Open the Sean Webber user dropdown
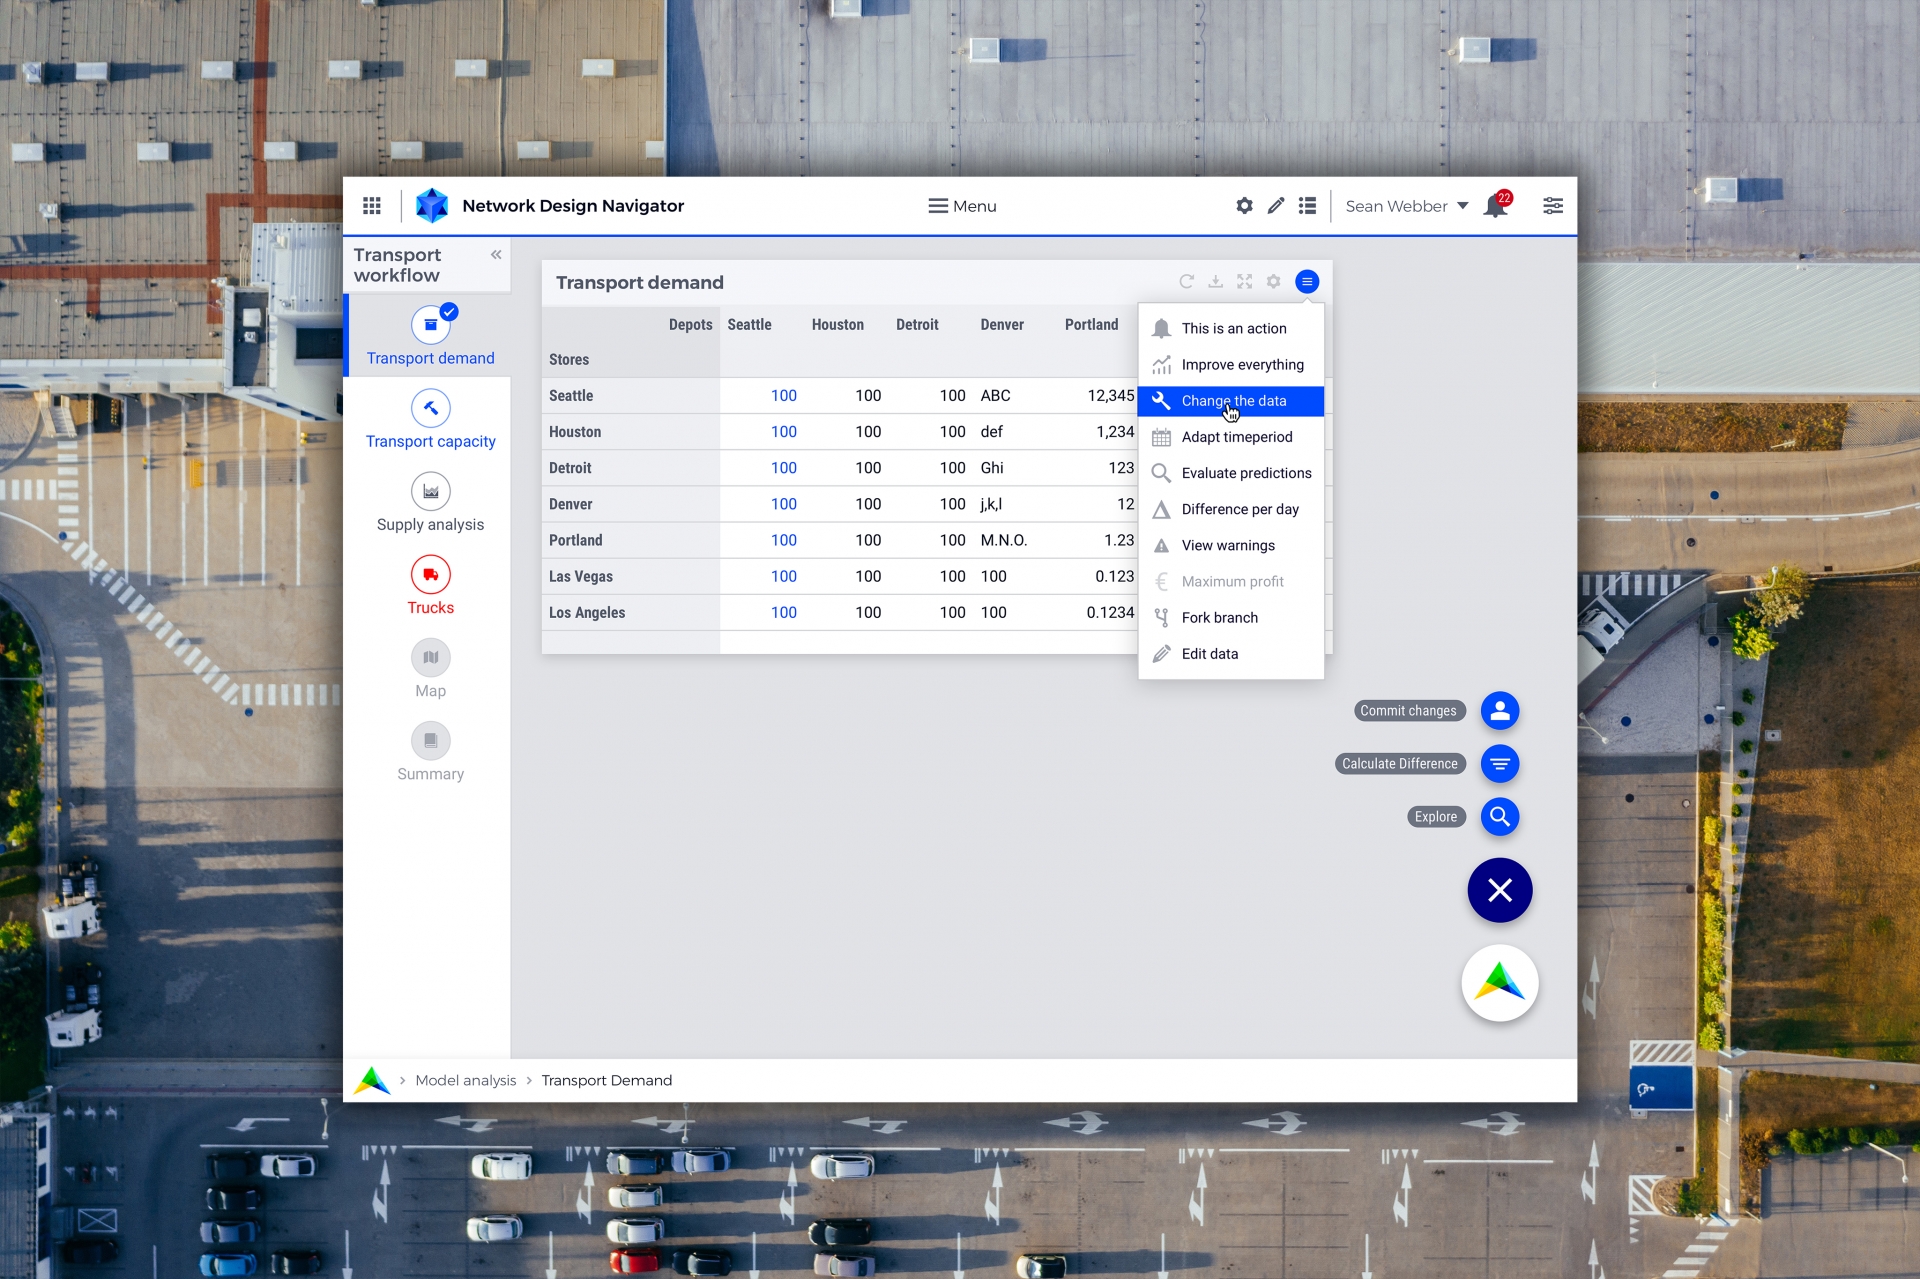 coord(1406,206)
